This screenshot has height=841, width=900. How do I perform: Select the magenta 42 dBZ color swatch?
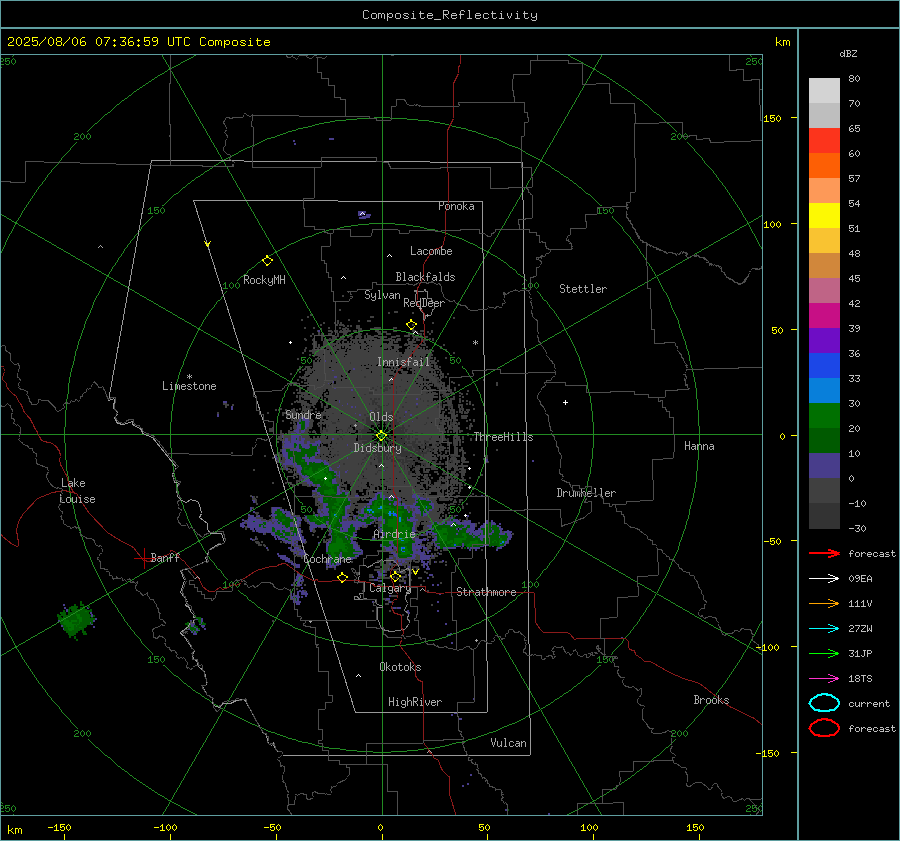(824, 315)
